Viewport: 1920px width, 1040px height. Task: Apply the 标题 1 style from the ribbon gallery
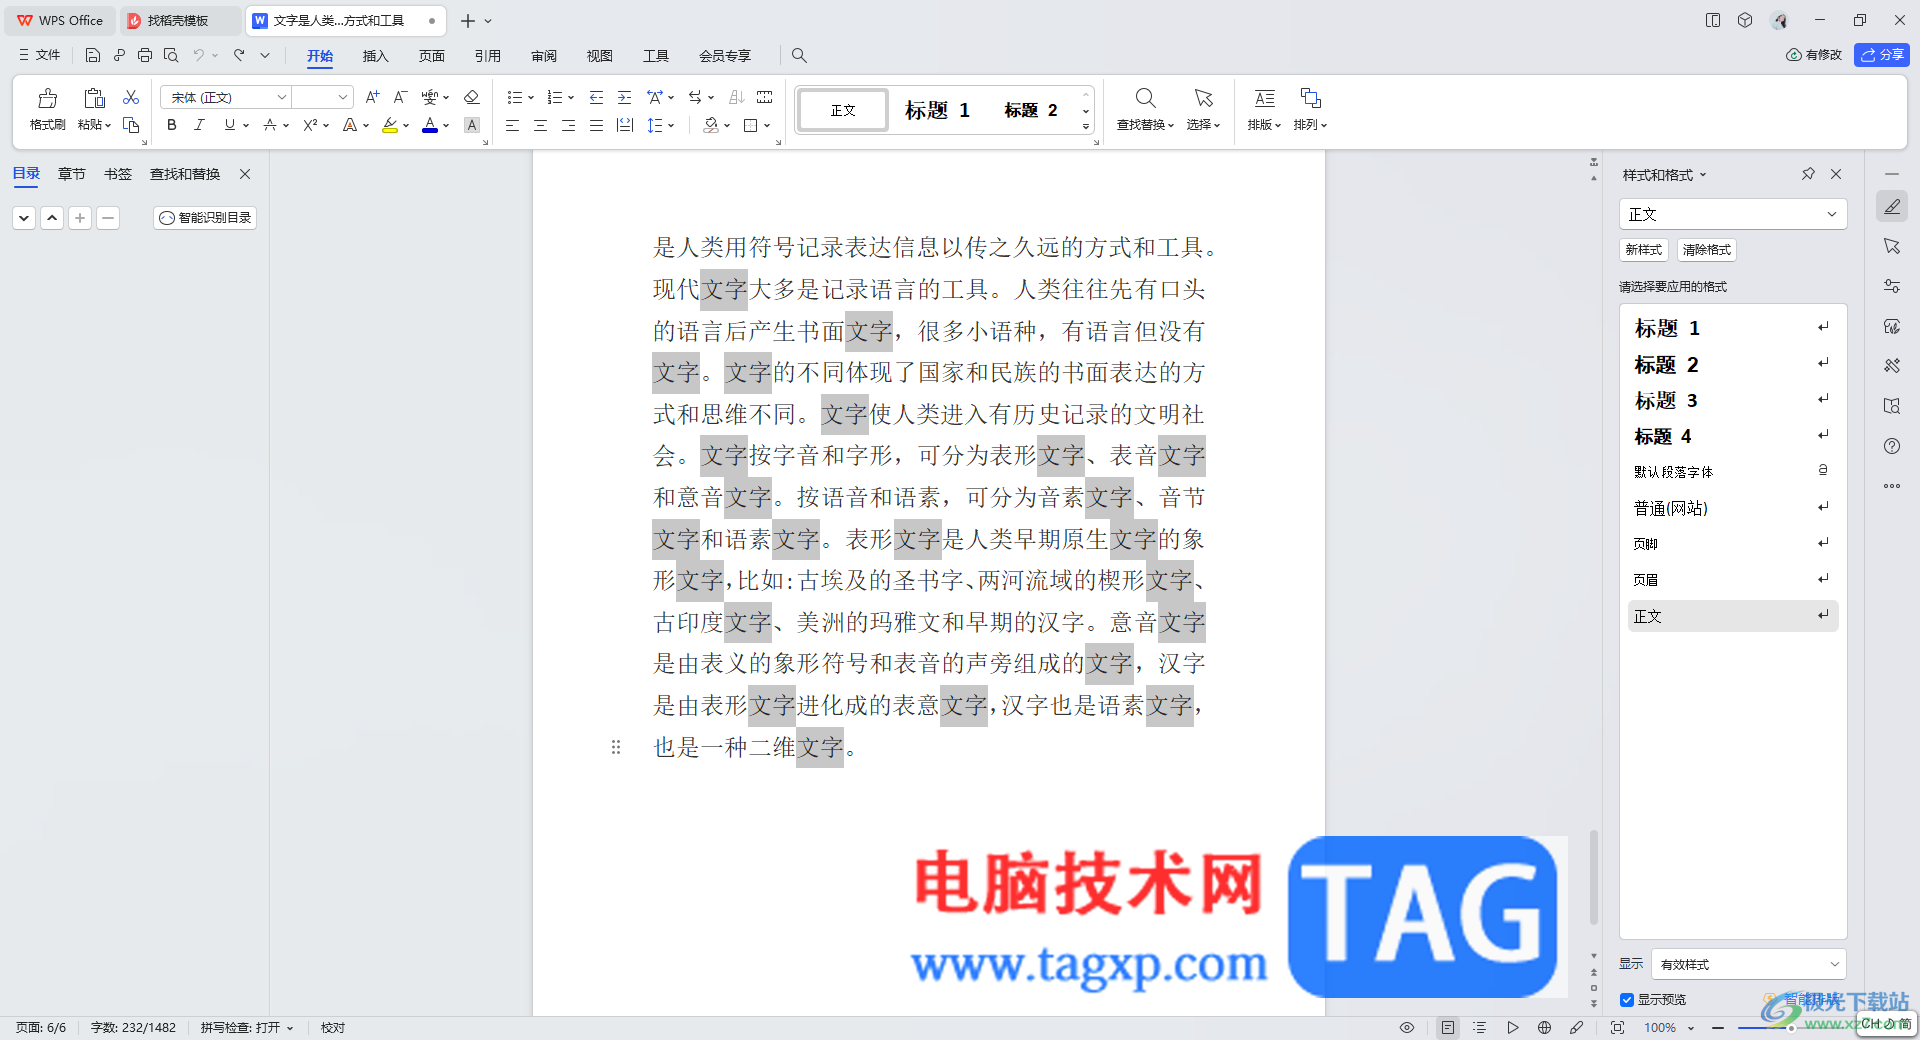[938, 110]
